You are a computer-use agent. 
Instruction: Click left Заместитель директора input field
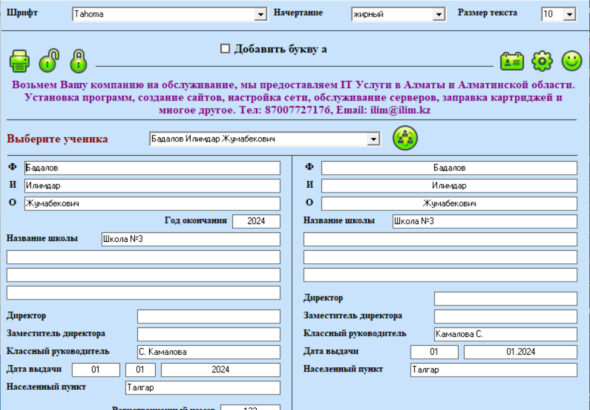point(209,334)
